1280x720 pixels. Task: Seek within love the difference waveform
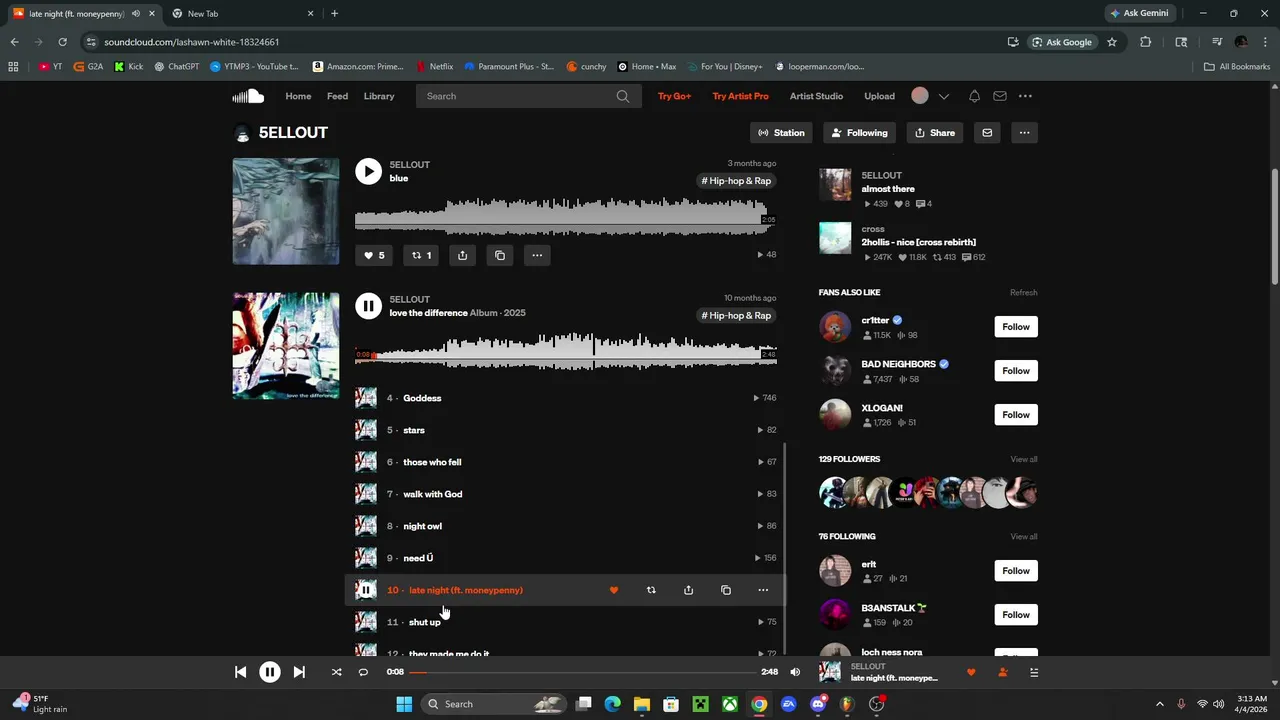[566, 351]
